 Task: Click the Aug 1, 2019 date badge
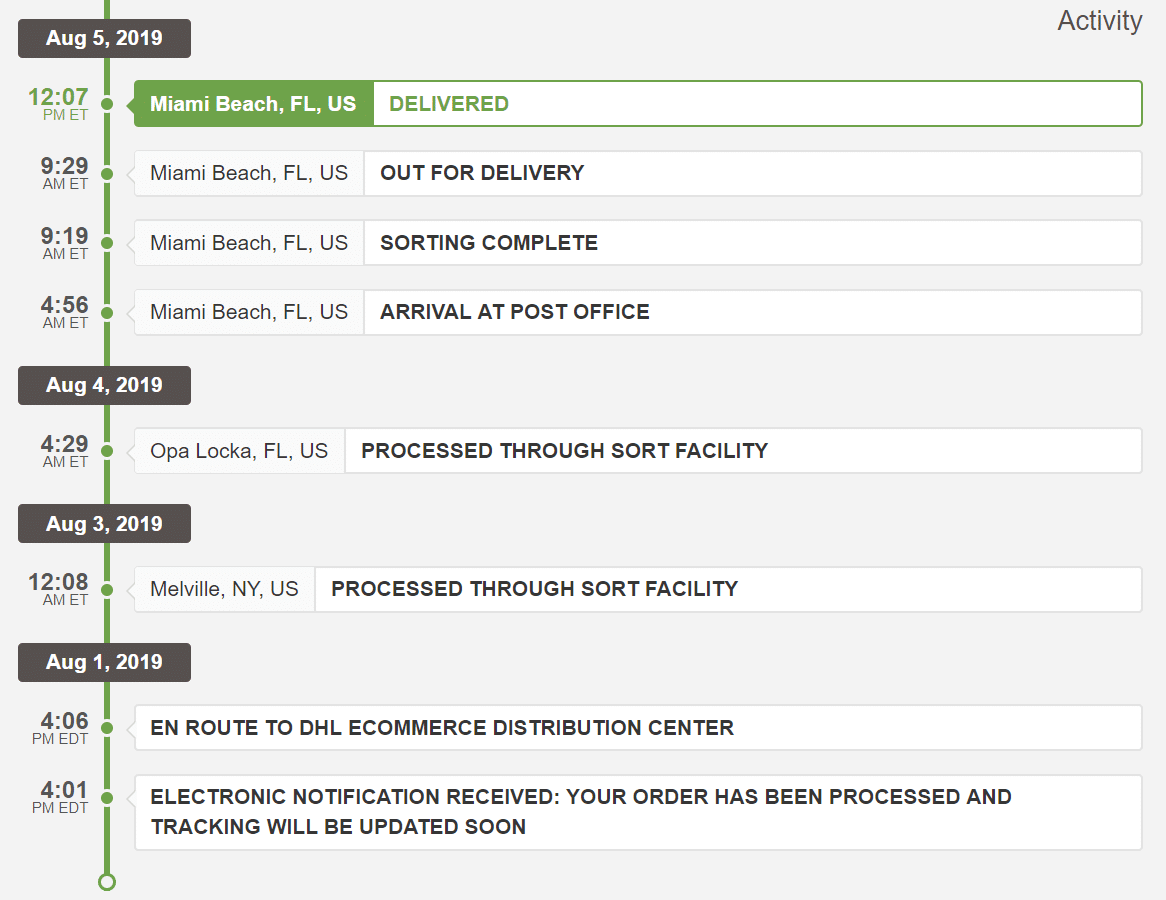point(104,662)
